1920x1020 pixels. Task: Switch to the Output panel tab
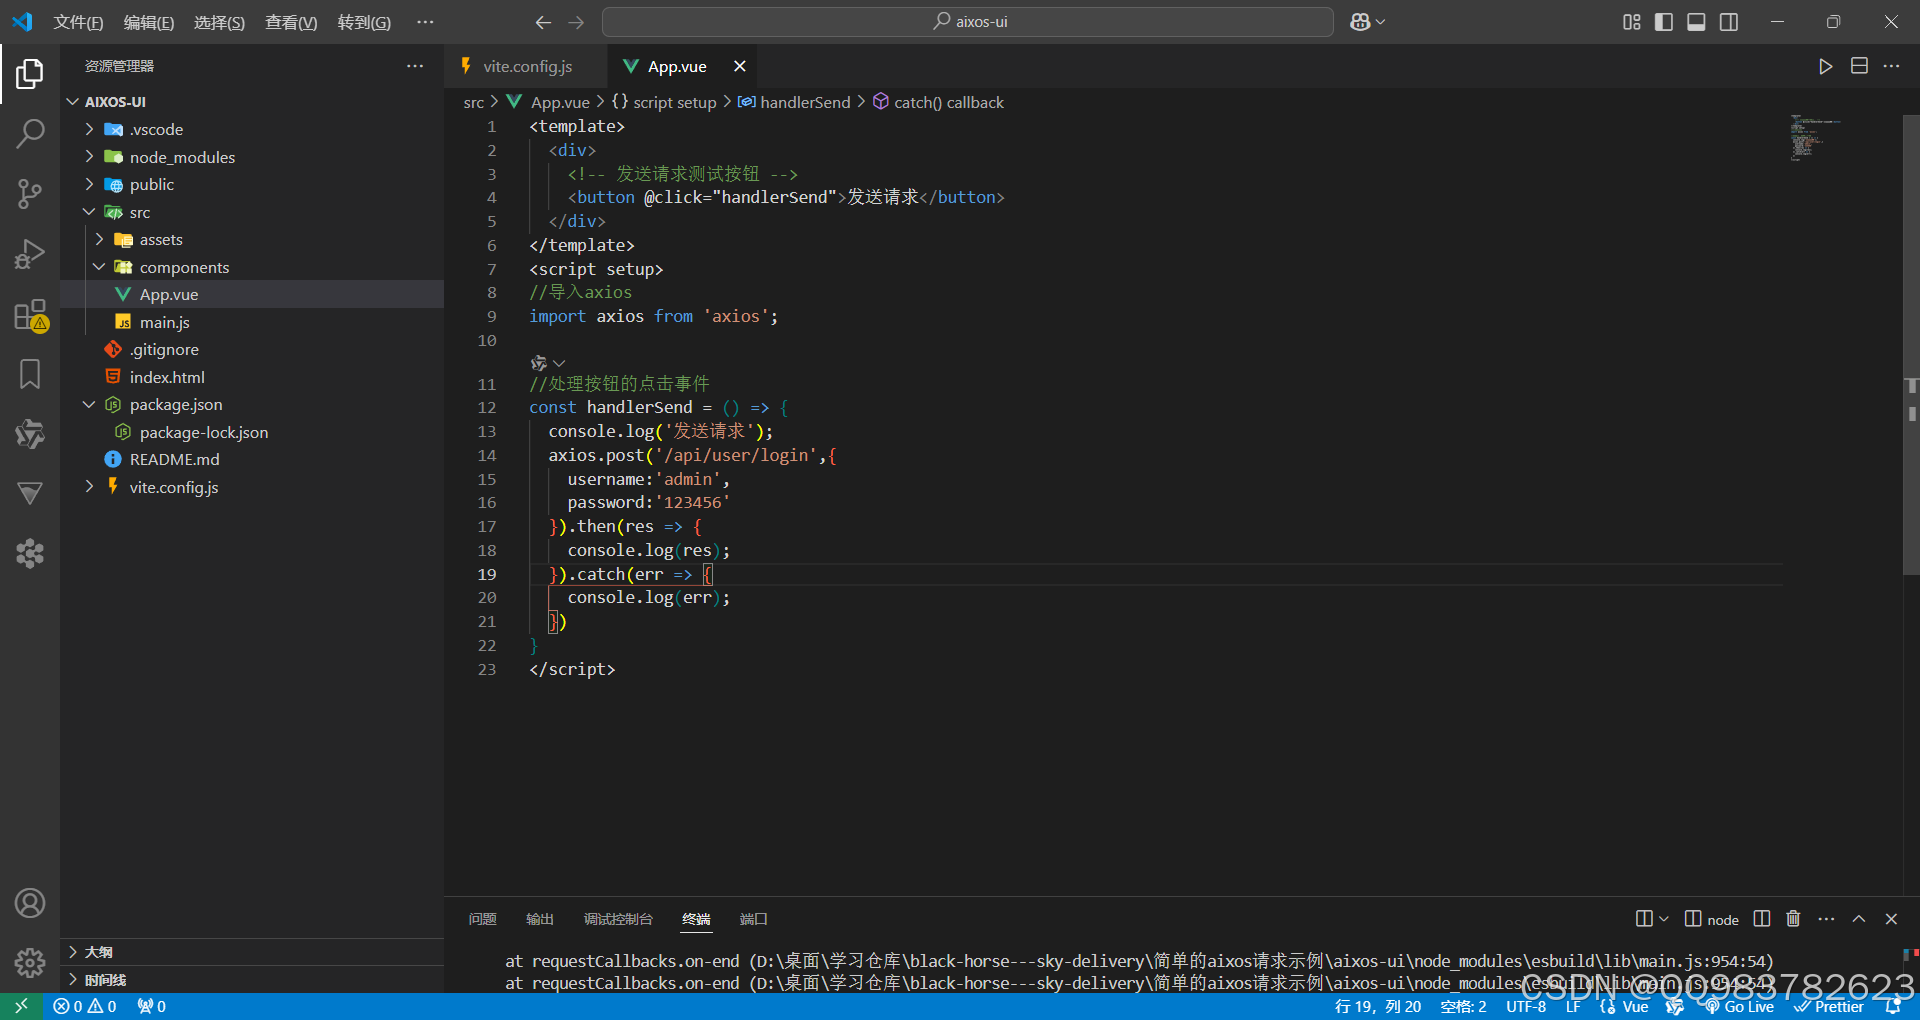click(540, 919)
